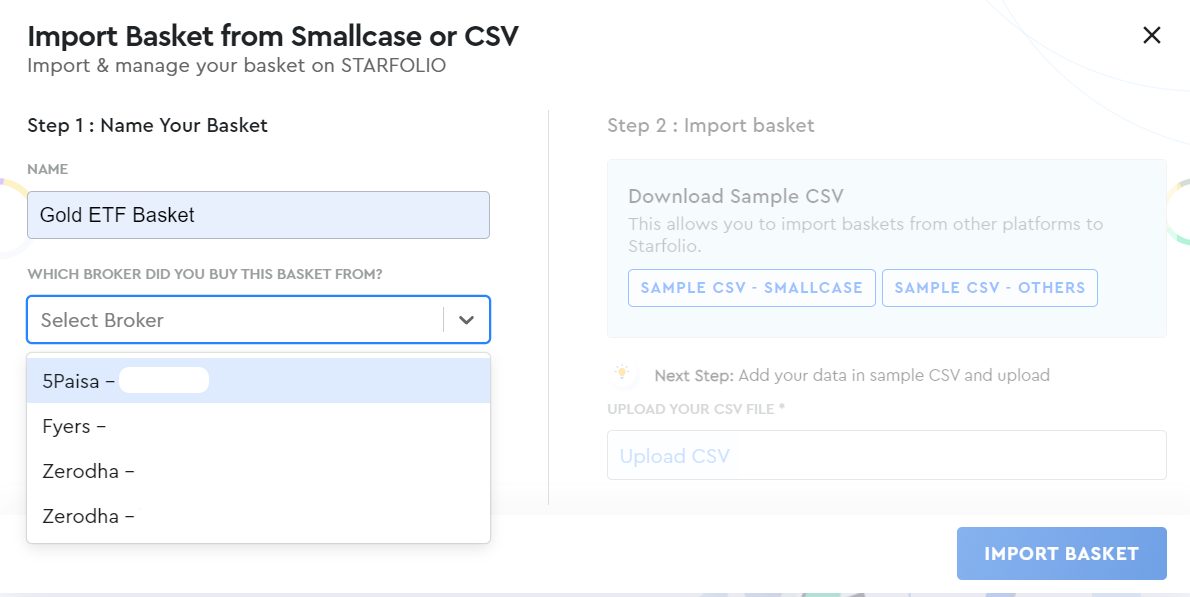The height and width of the screenshot is (597, 1190).
Task: Open the Upload CSV file field
Action: [886, 455]
